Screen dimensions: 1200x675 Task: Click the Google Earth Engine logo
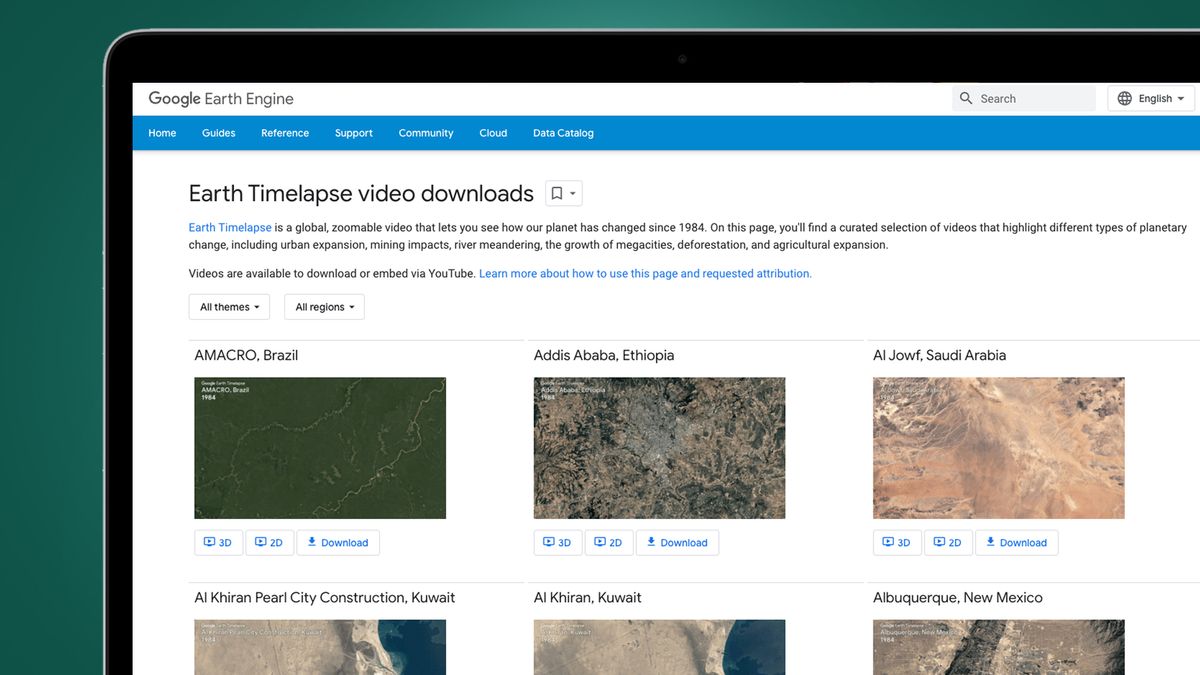[x=220, y=98]
